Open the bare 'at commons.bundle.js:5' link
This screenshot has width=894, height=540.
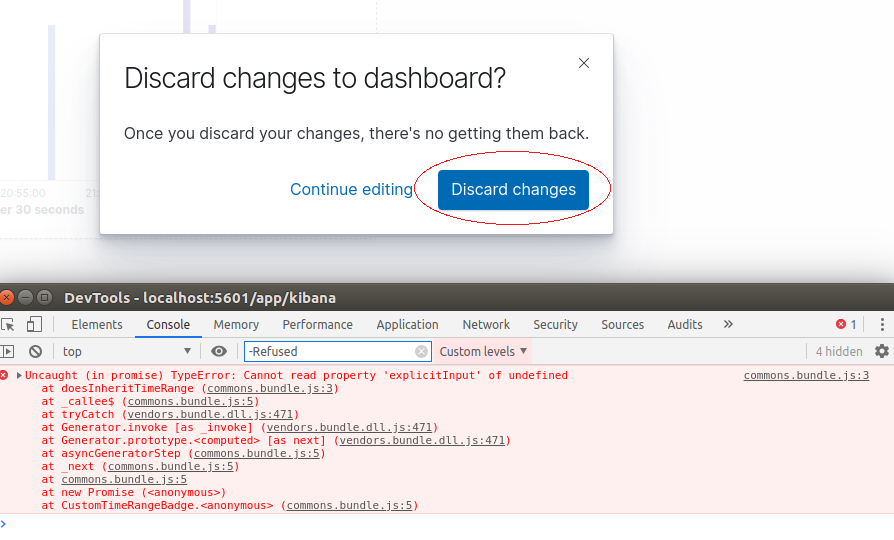click(x=124, y=480)
